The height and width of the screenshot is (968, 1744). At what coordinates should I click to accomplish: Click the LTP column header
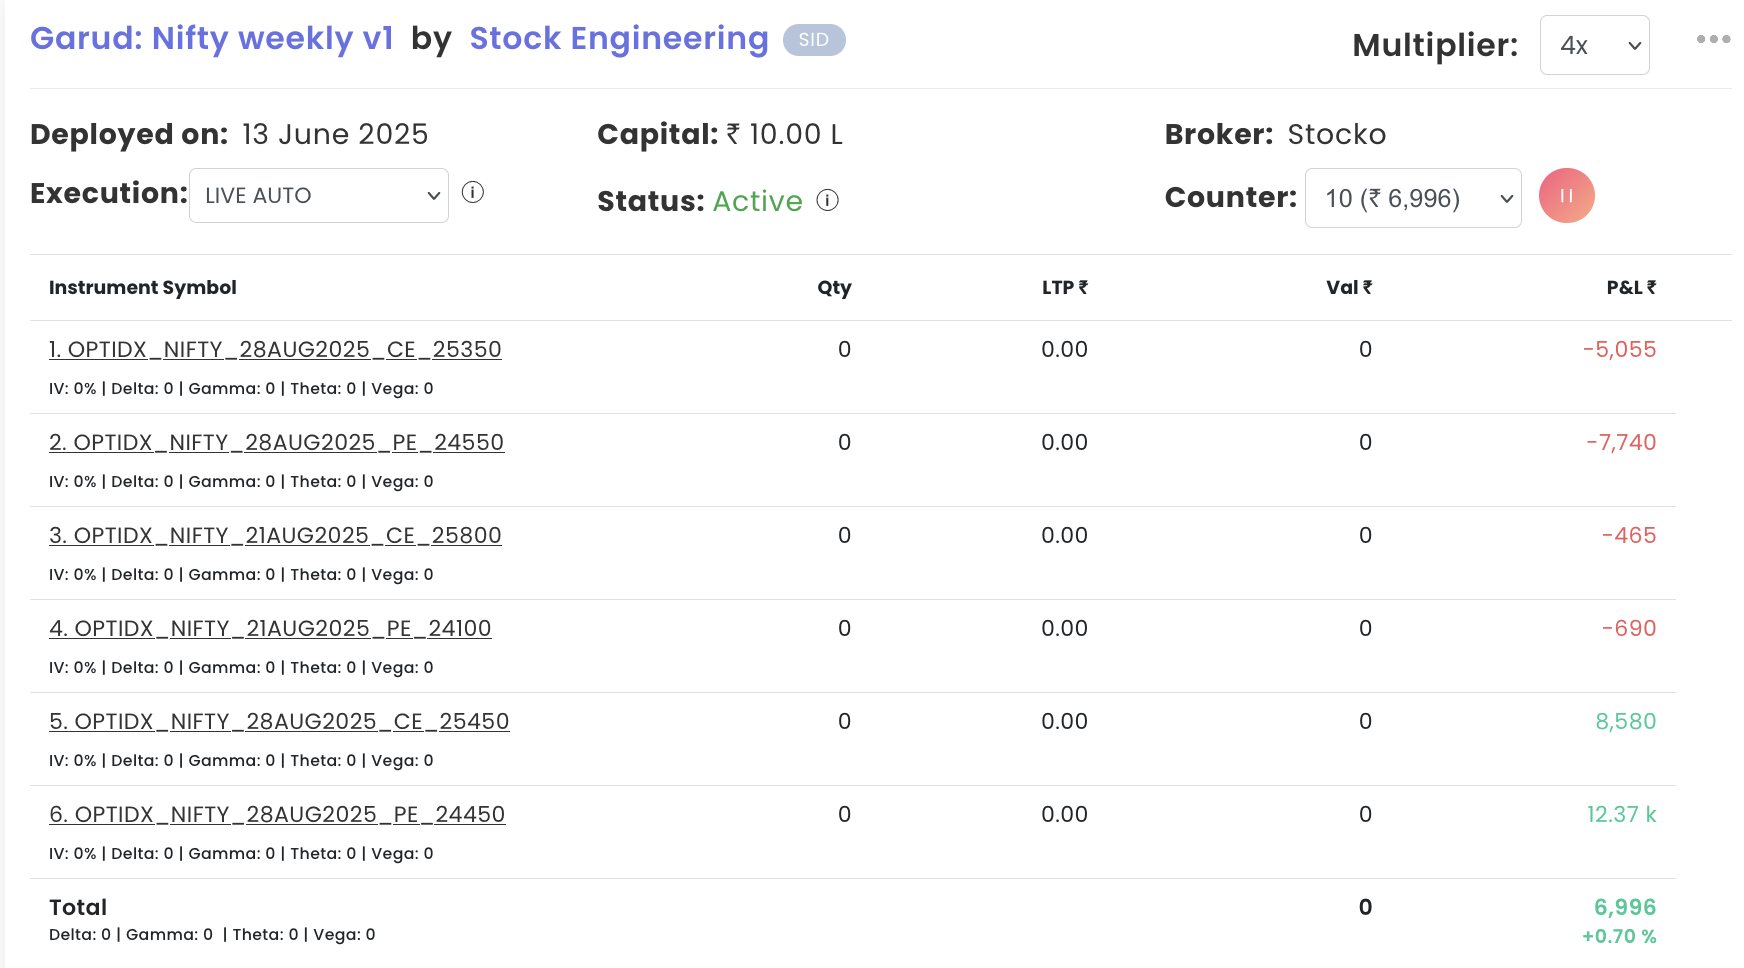coord(1064,288)
